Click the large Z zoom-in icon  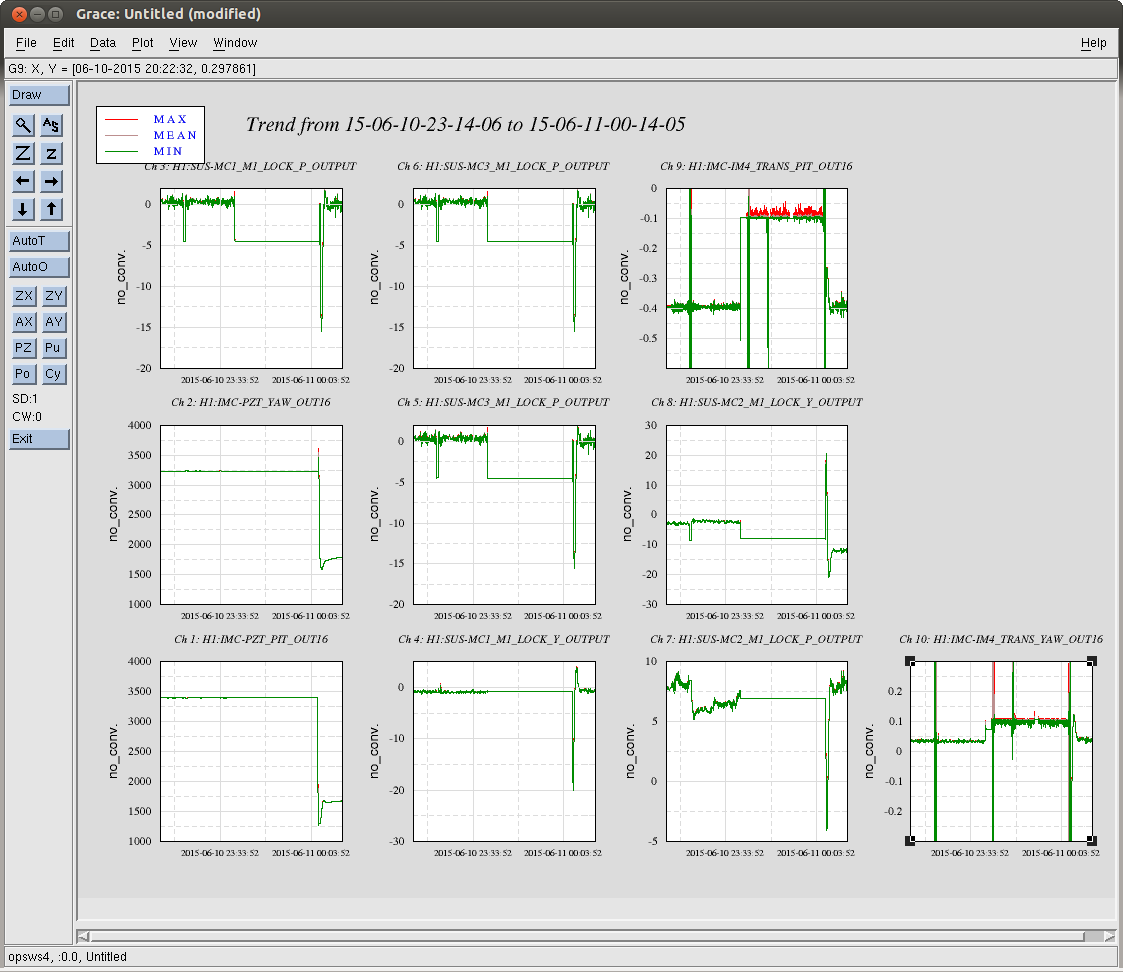coord(23,153)
